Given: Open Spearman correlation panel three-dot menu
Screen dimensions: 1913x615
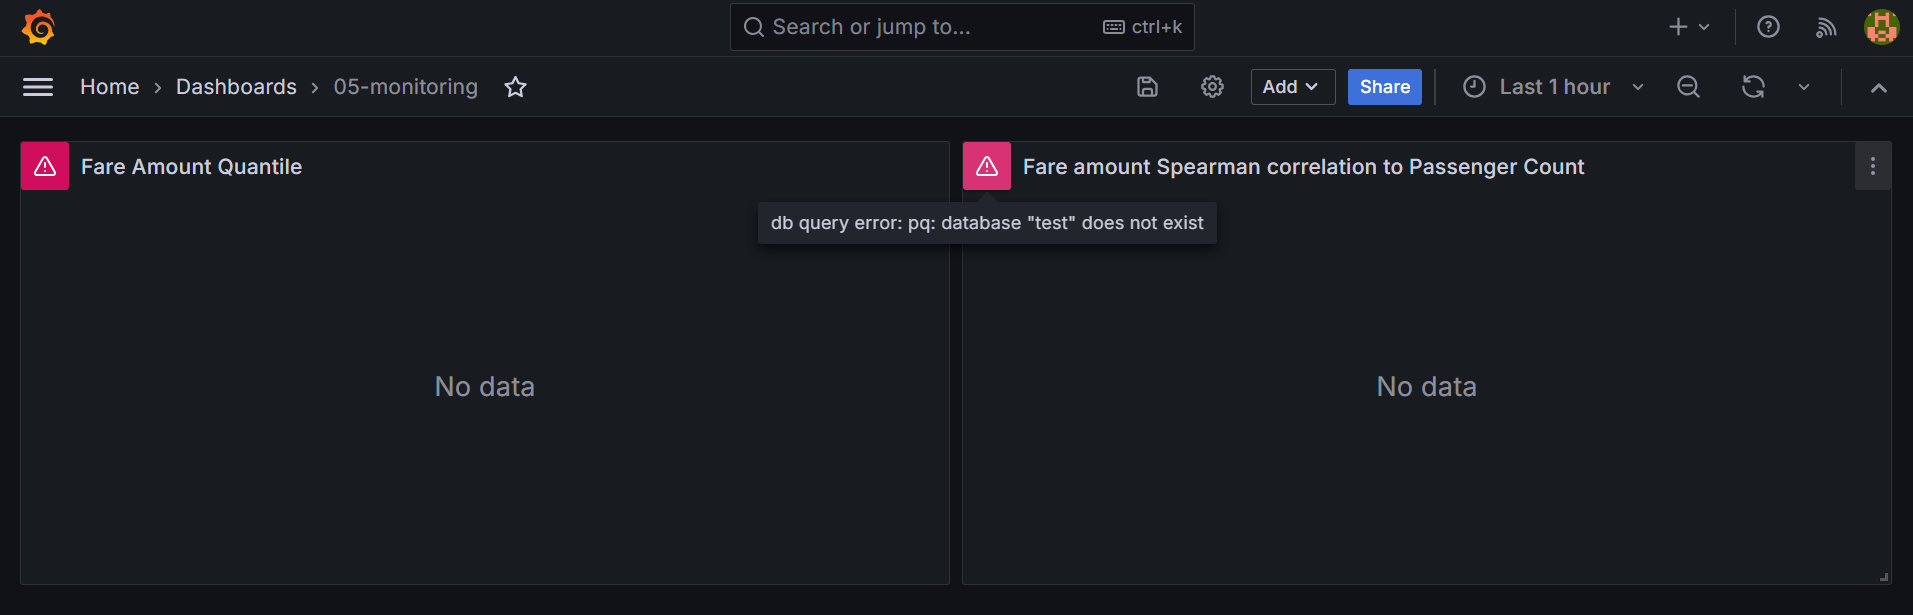Looking at the screenshot, I should (1872, 166).
